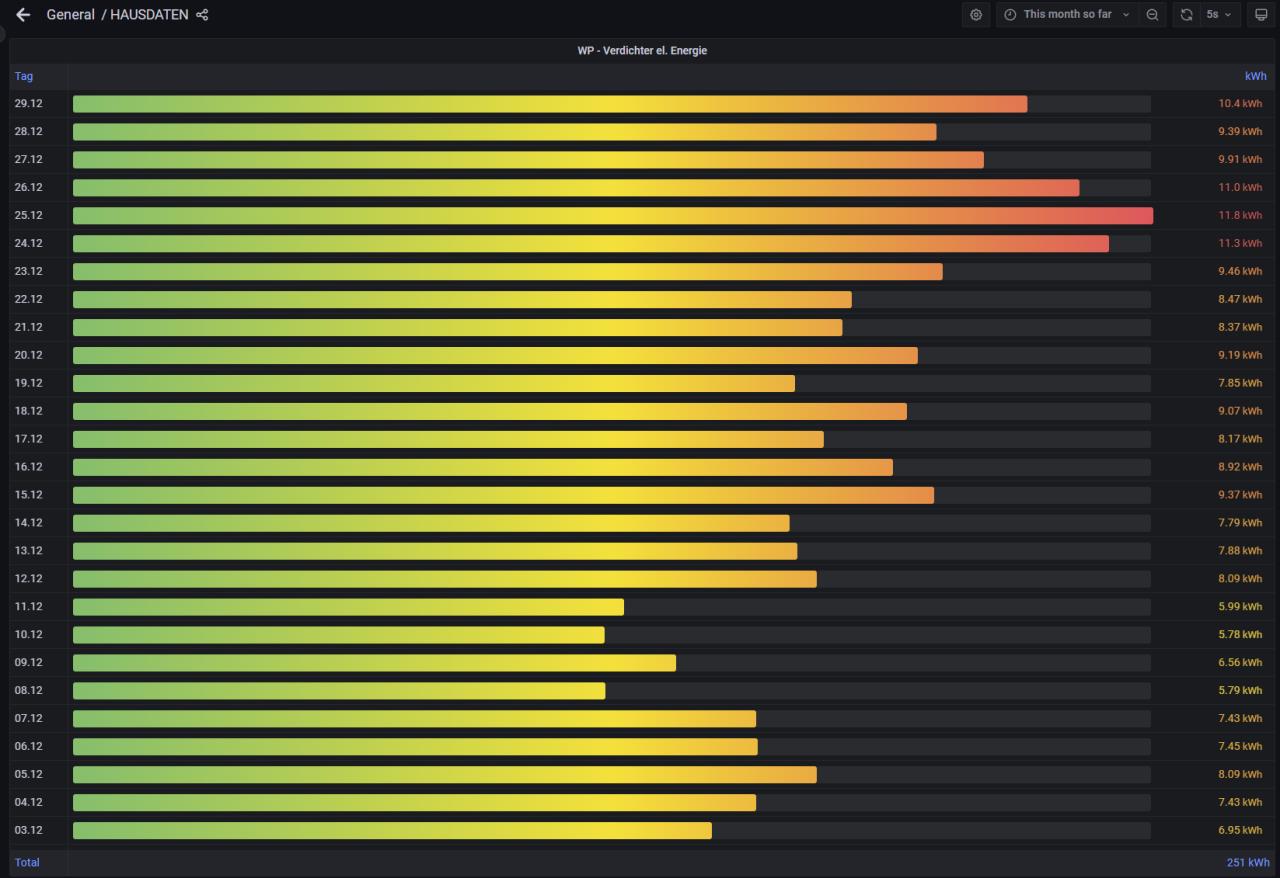Zoom out the time range
Image resolution: width=1280 pixels, height=878 pixels.
click(x=1153, y=15)
